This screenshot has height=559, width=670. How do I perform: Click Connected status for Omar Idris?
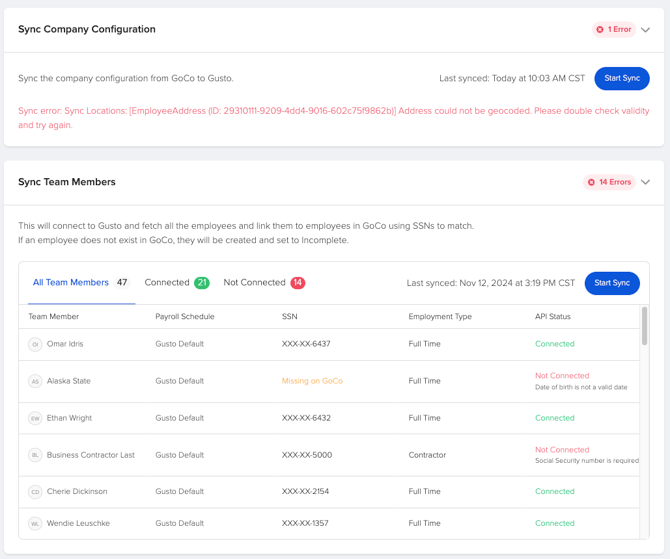pyautogui.click(x=555, y=344)
